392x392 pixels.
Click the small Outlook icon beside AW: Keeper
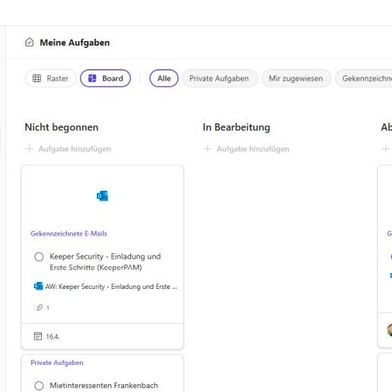[38, 286]
